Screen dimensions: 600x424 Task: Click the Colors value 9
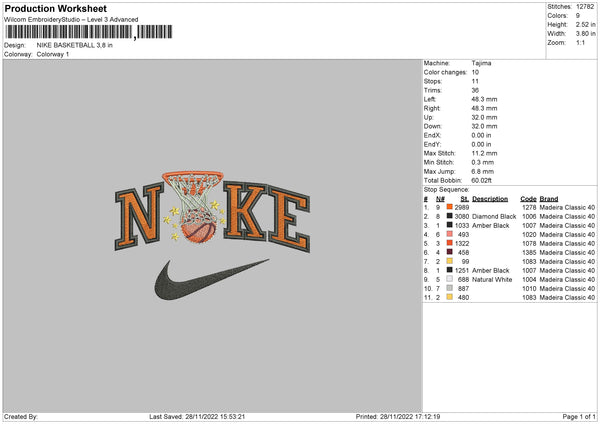pyautogui.click(x=578, y=16)
